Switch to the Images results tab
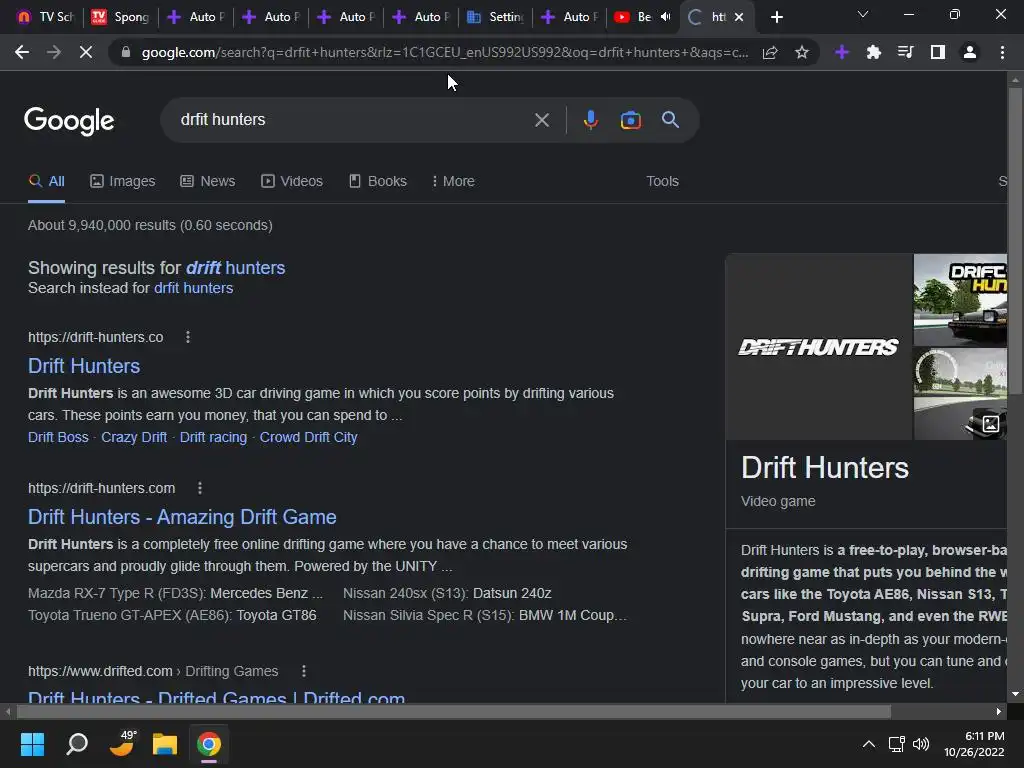The width and height of the screenshot is (1024, 768). [x=123, y=181]
